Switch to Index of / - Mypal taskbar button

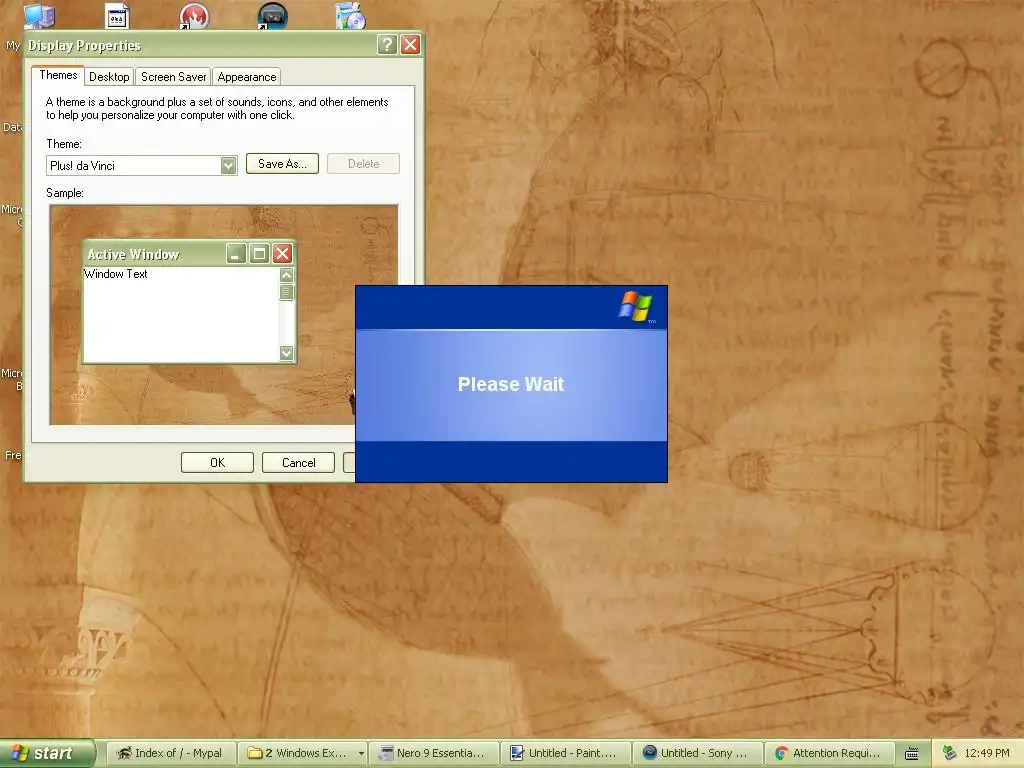click(171, 753)
